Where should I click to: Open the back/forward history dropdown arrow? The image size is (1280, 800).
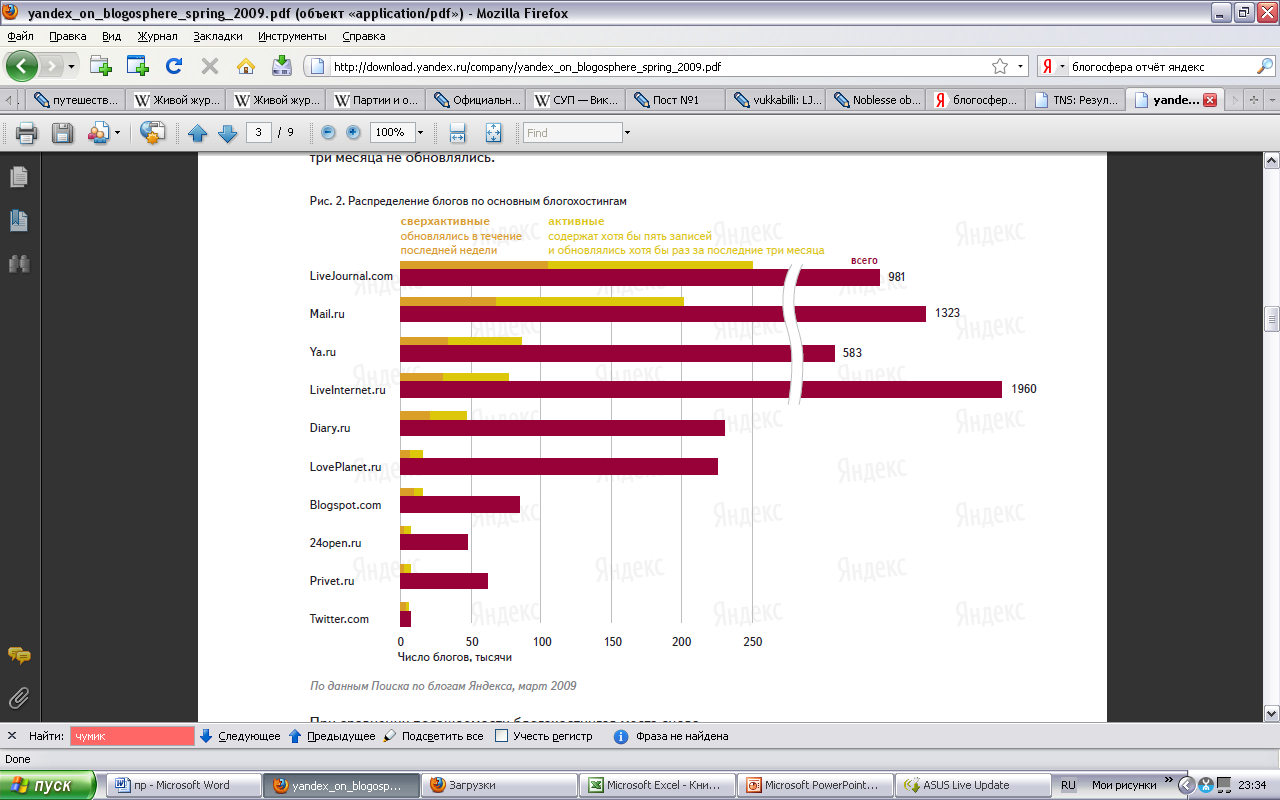[71, 67]
